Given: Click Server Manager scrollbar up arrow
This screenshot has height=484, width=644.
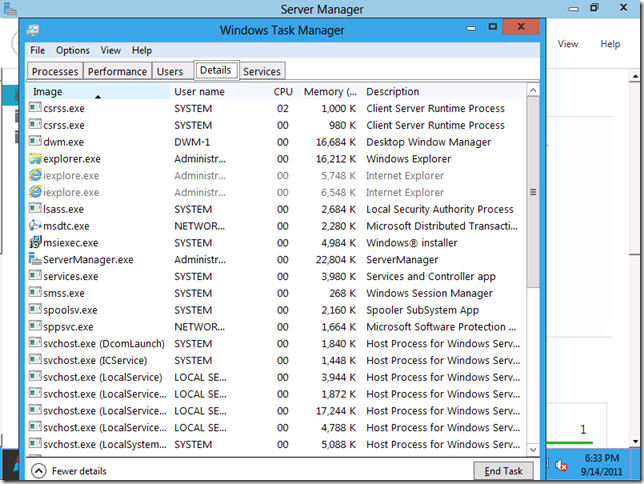Looking at the screenshot, I should 635,76.
